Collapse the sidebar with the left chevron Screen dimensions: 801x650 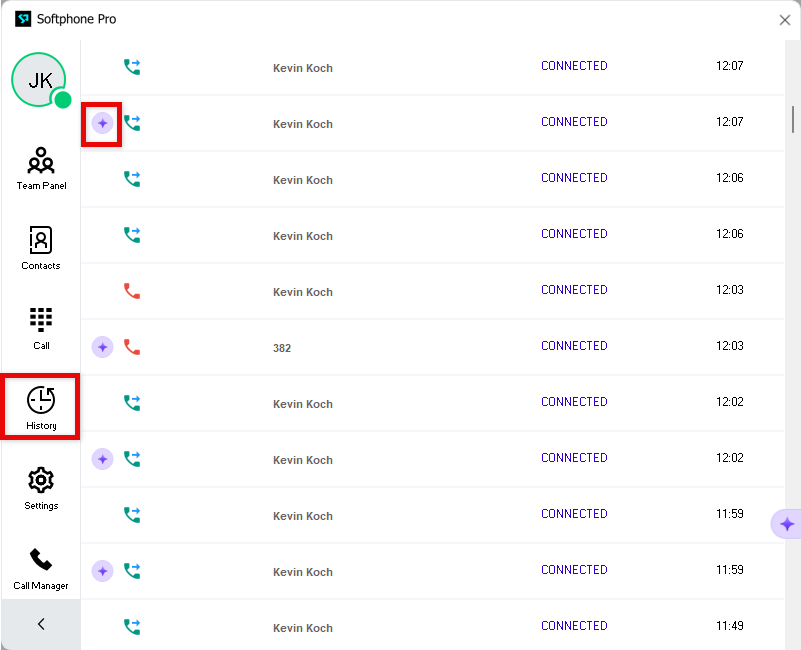pos(41,624)
